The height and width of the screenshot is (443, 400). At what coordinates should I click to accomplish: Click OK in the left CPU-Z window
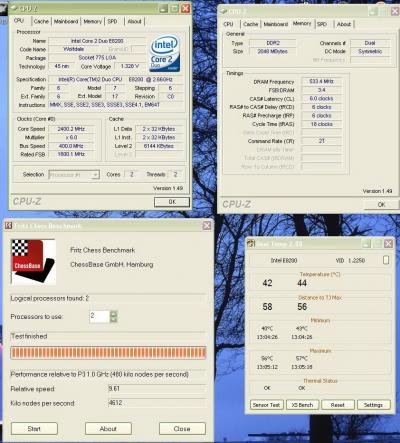pyautogui.click(x=172, y=202)
